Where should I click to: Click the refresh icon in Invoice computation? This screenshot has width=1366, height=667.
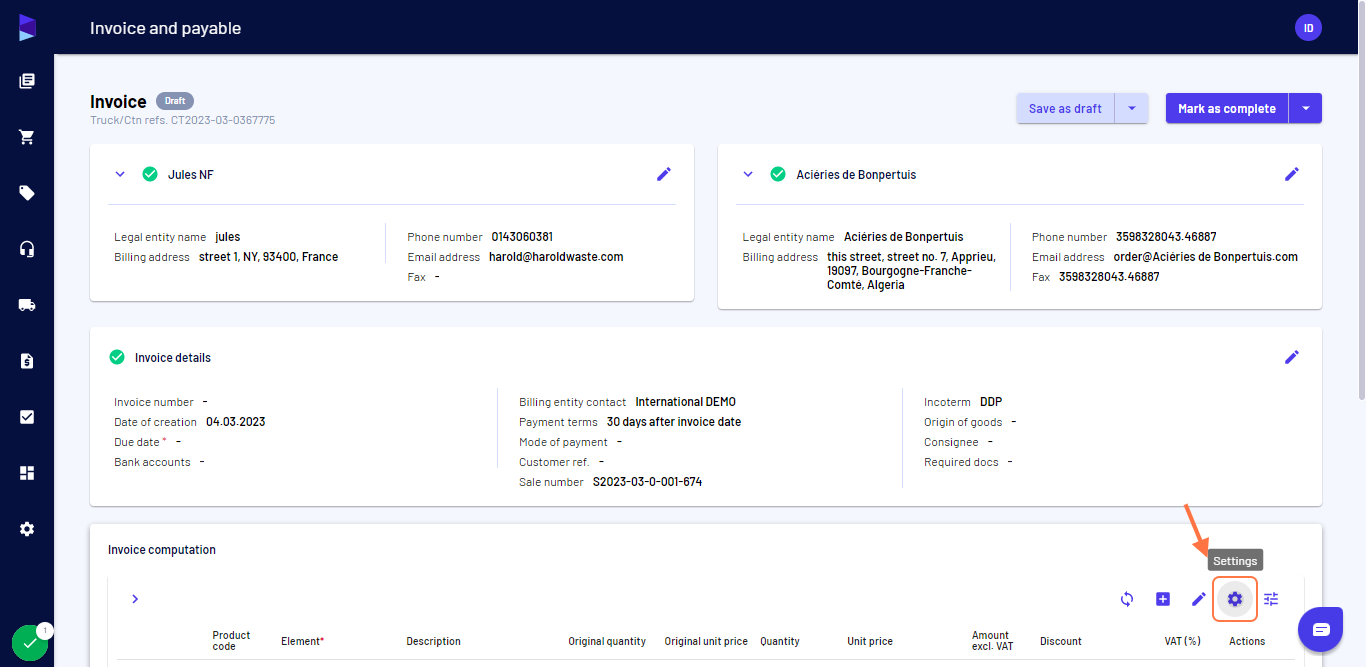pyautogui.click(x=1127, y=599)
